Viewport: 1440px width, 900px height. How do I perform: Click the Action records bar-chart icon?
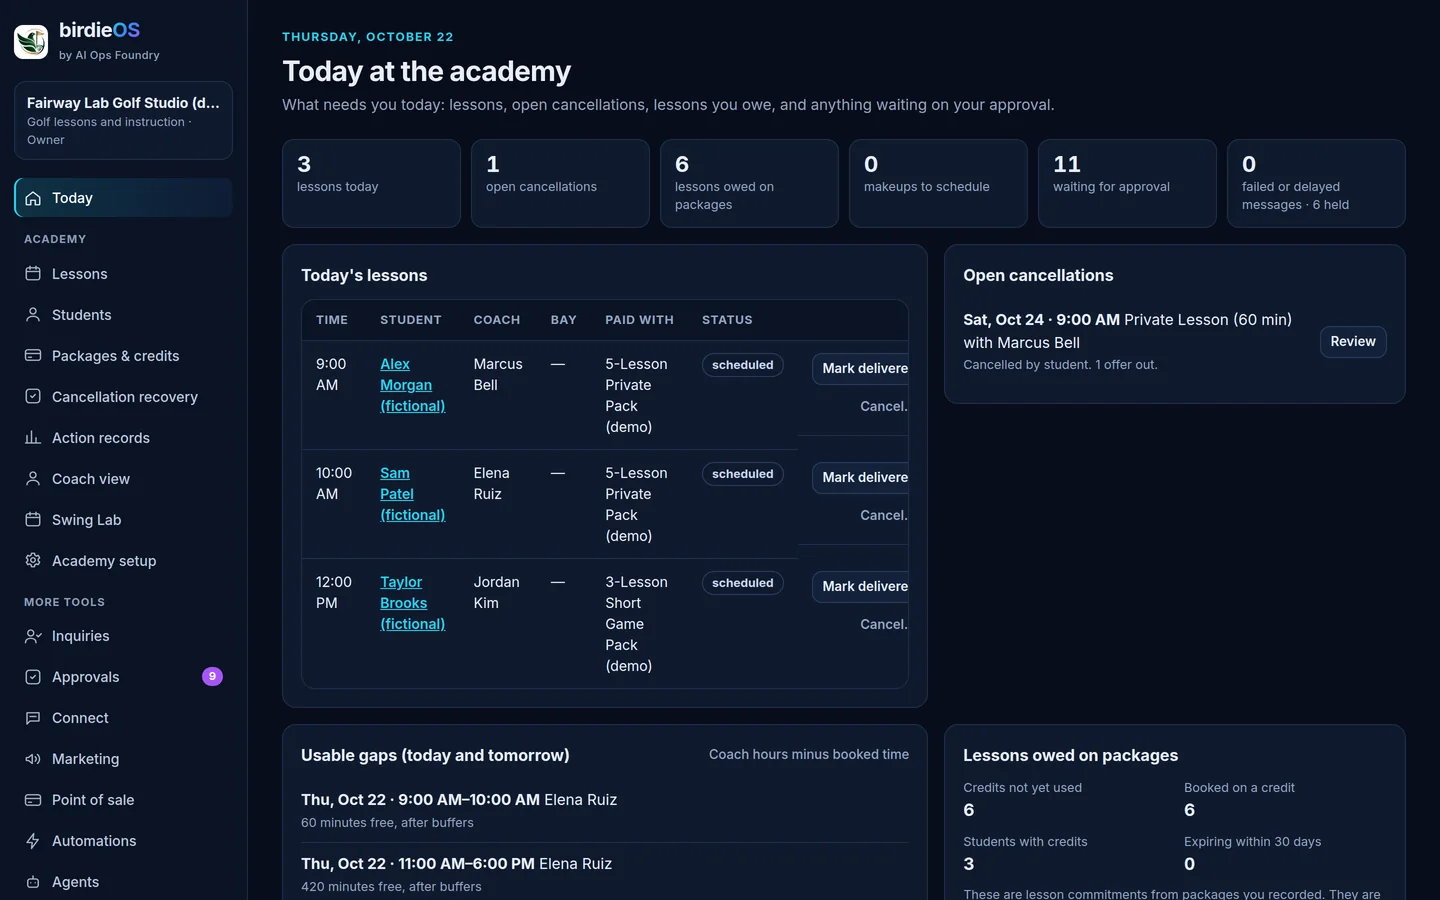point(33,438)
